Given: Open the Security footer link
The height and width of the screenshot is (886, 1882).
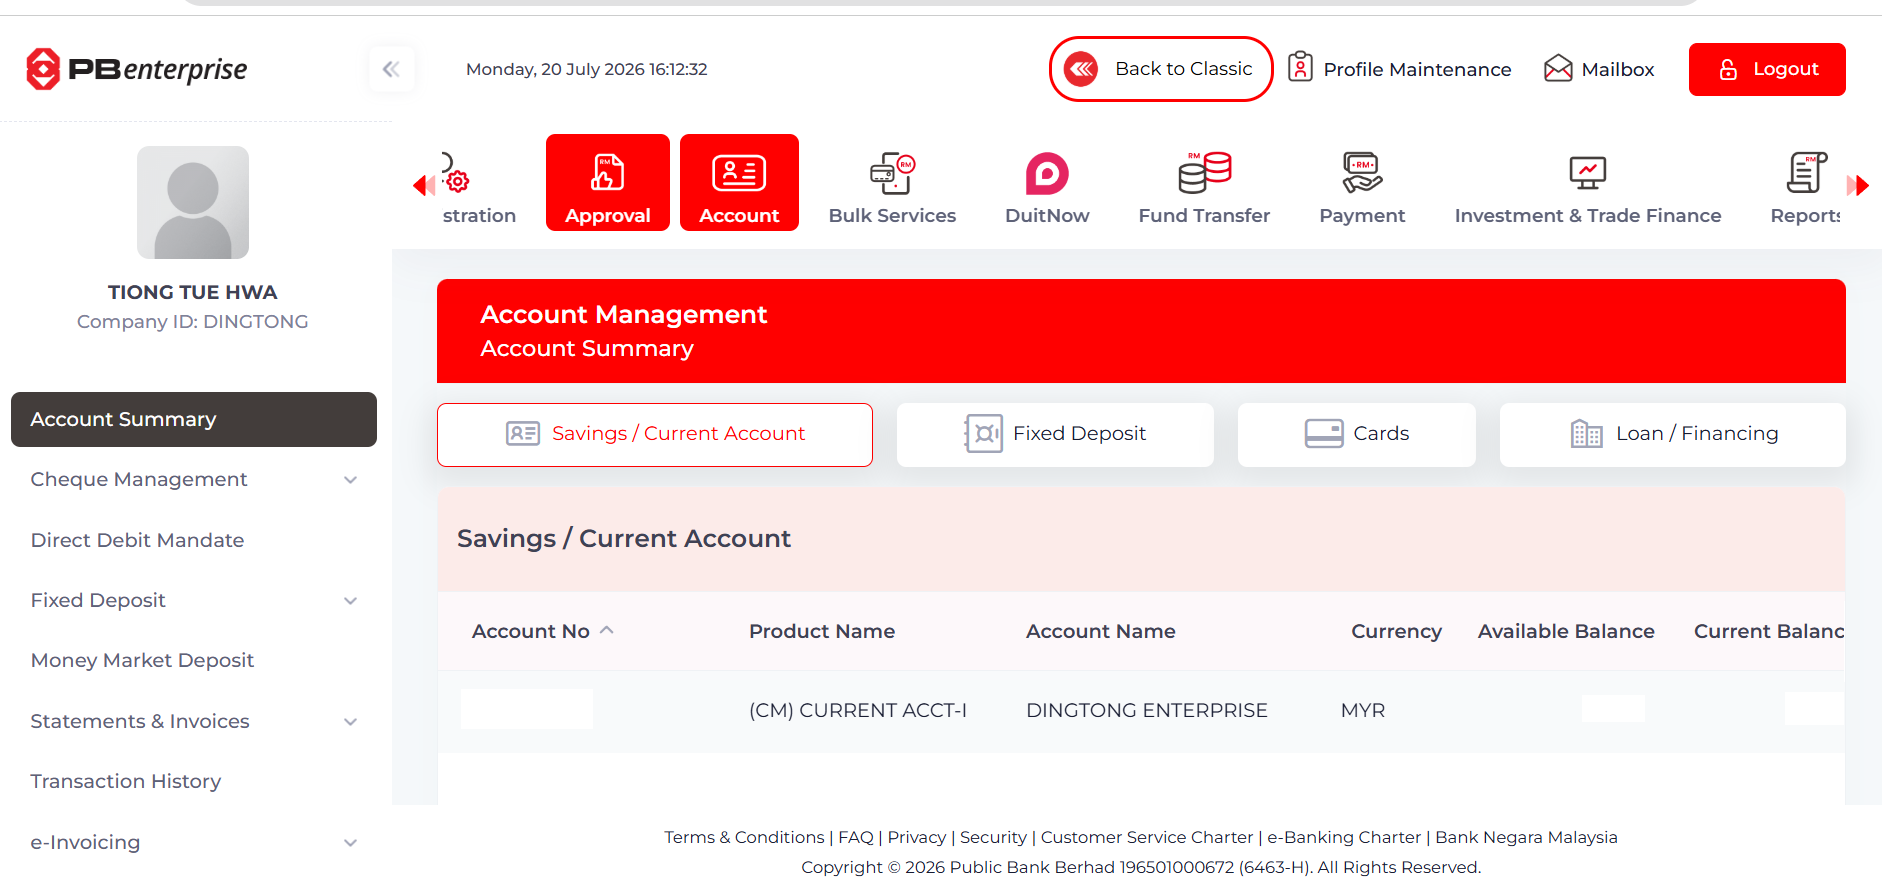Looking at the screenshot, I should 993,837.
